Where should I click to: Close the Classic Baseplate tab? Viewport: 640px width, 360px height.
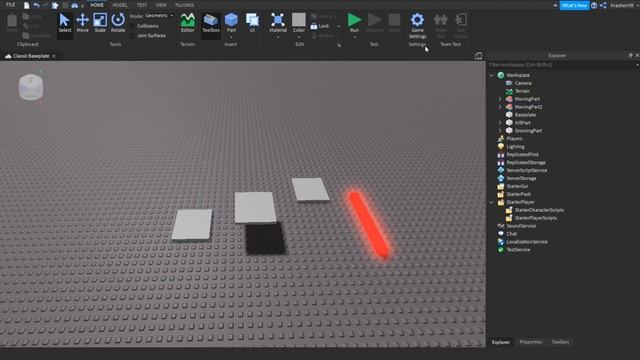click(x=54, y=56)
